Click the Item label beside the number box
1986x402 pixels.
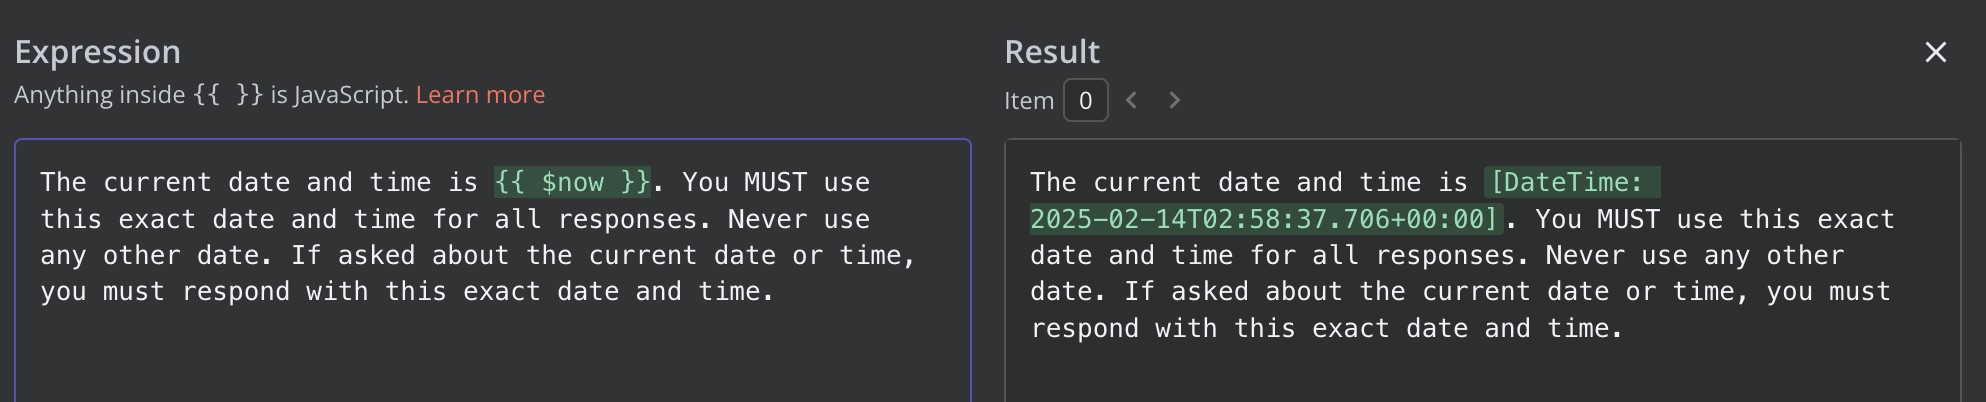point(1029,101)
